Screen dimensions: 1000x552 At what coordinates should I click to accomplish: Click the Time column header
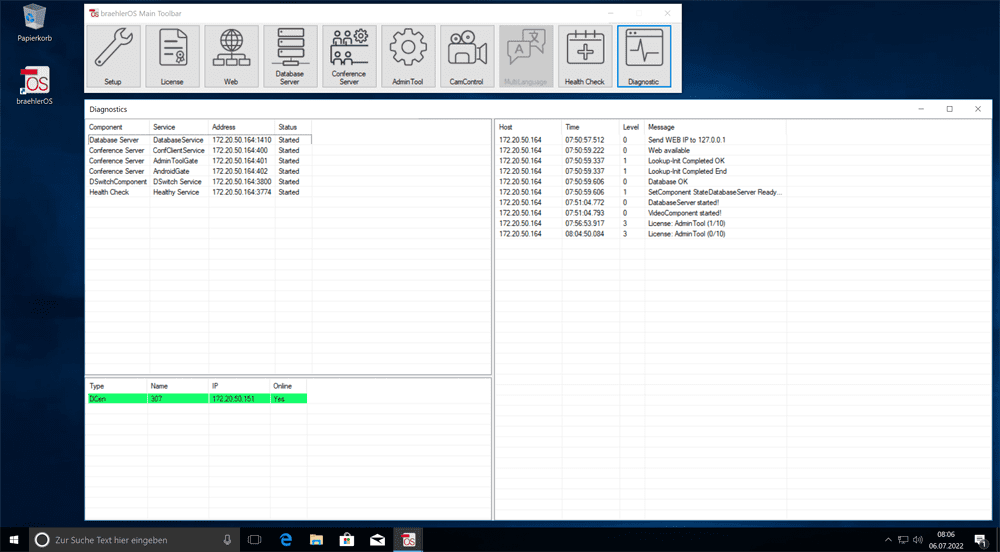(590, 127)
